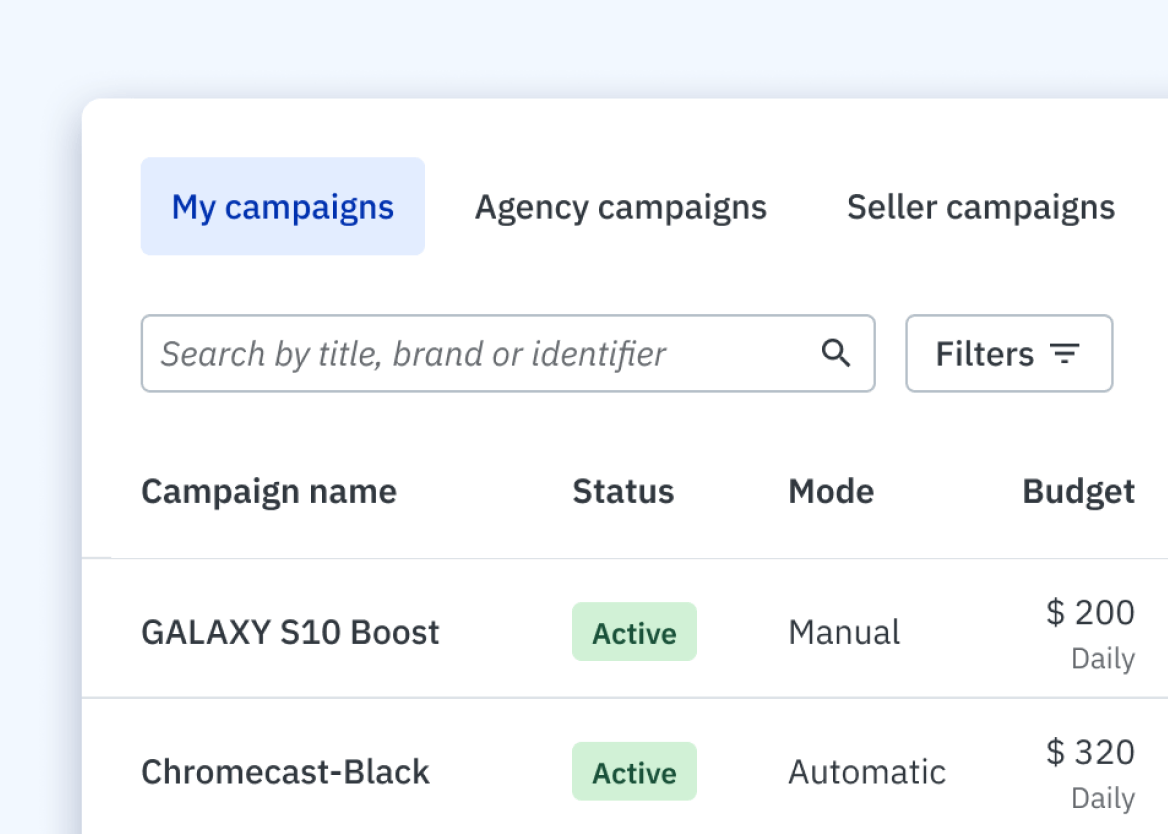Sort by the Budget column header
This screenshot has height=834, width=1168.
click(1077, 491)
